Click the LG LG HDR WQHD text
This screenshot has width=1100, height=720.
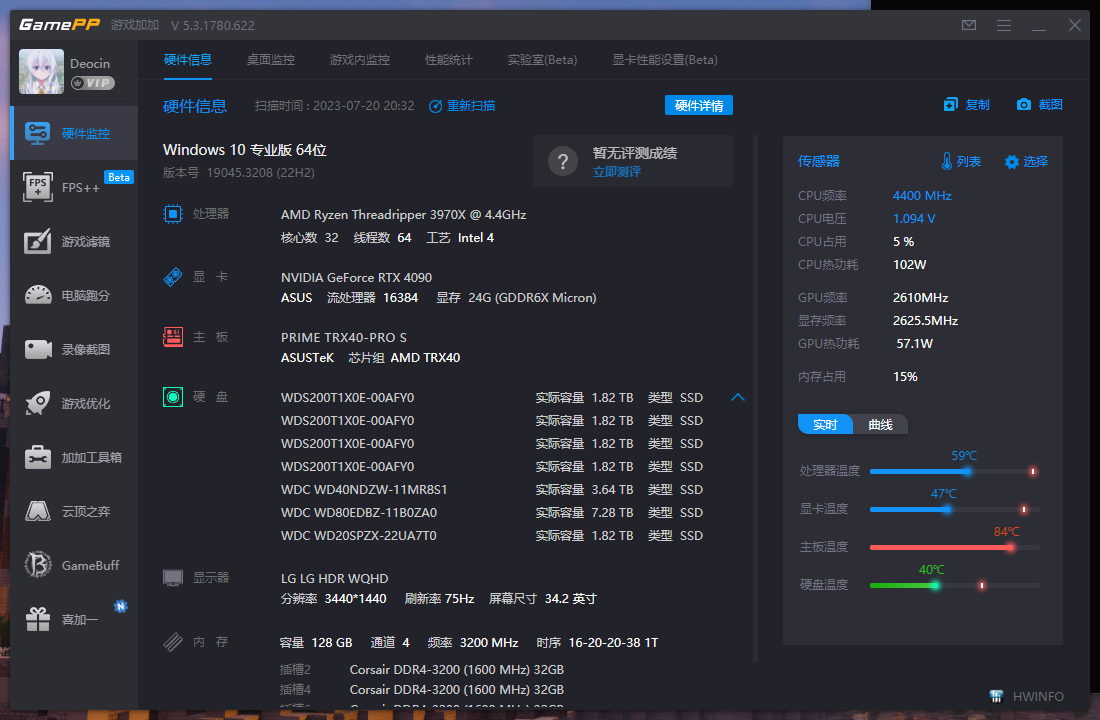(x=335, y=579)
